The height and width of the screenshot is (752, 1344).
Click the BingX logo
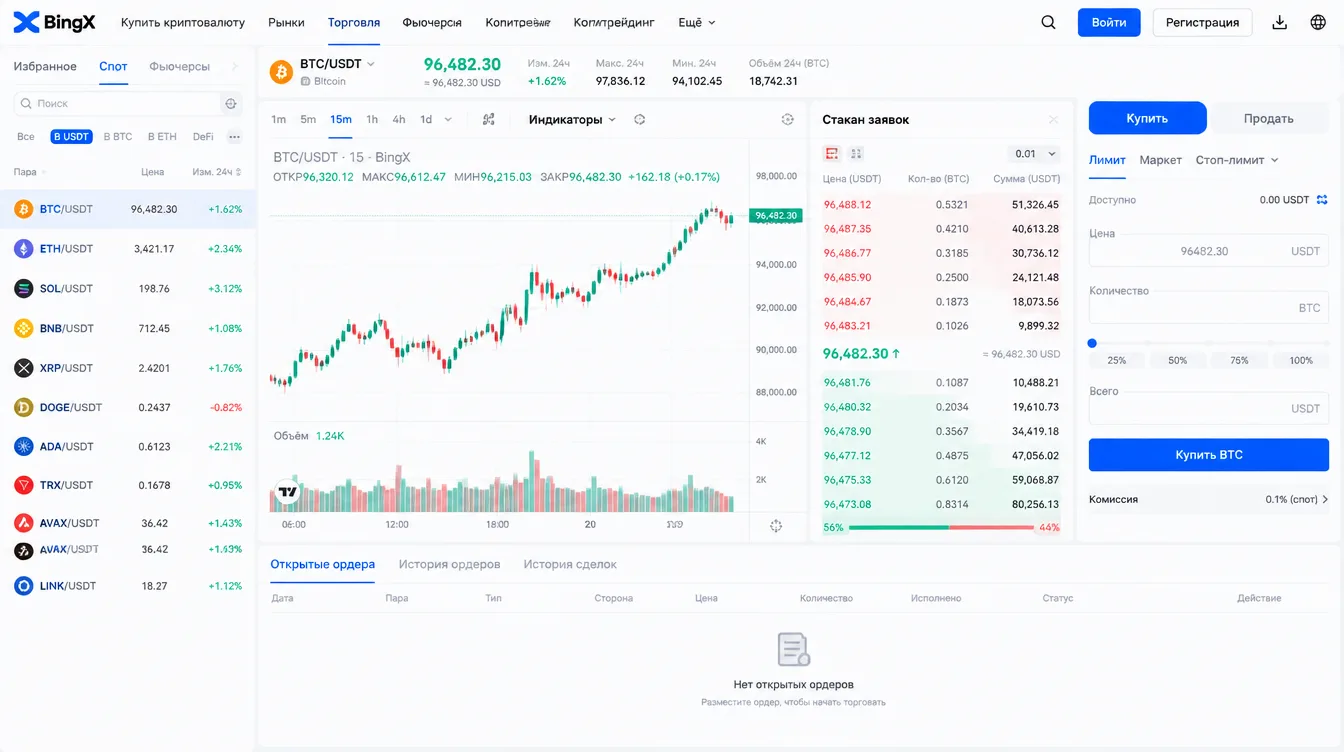(55, 22)
